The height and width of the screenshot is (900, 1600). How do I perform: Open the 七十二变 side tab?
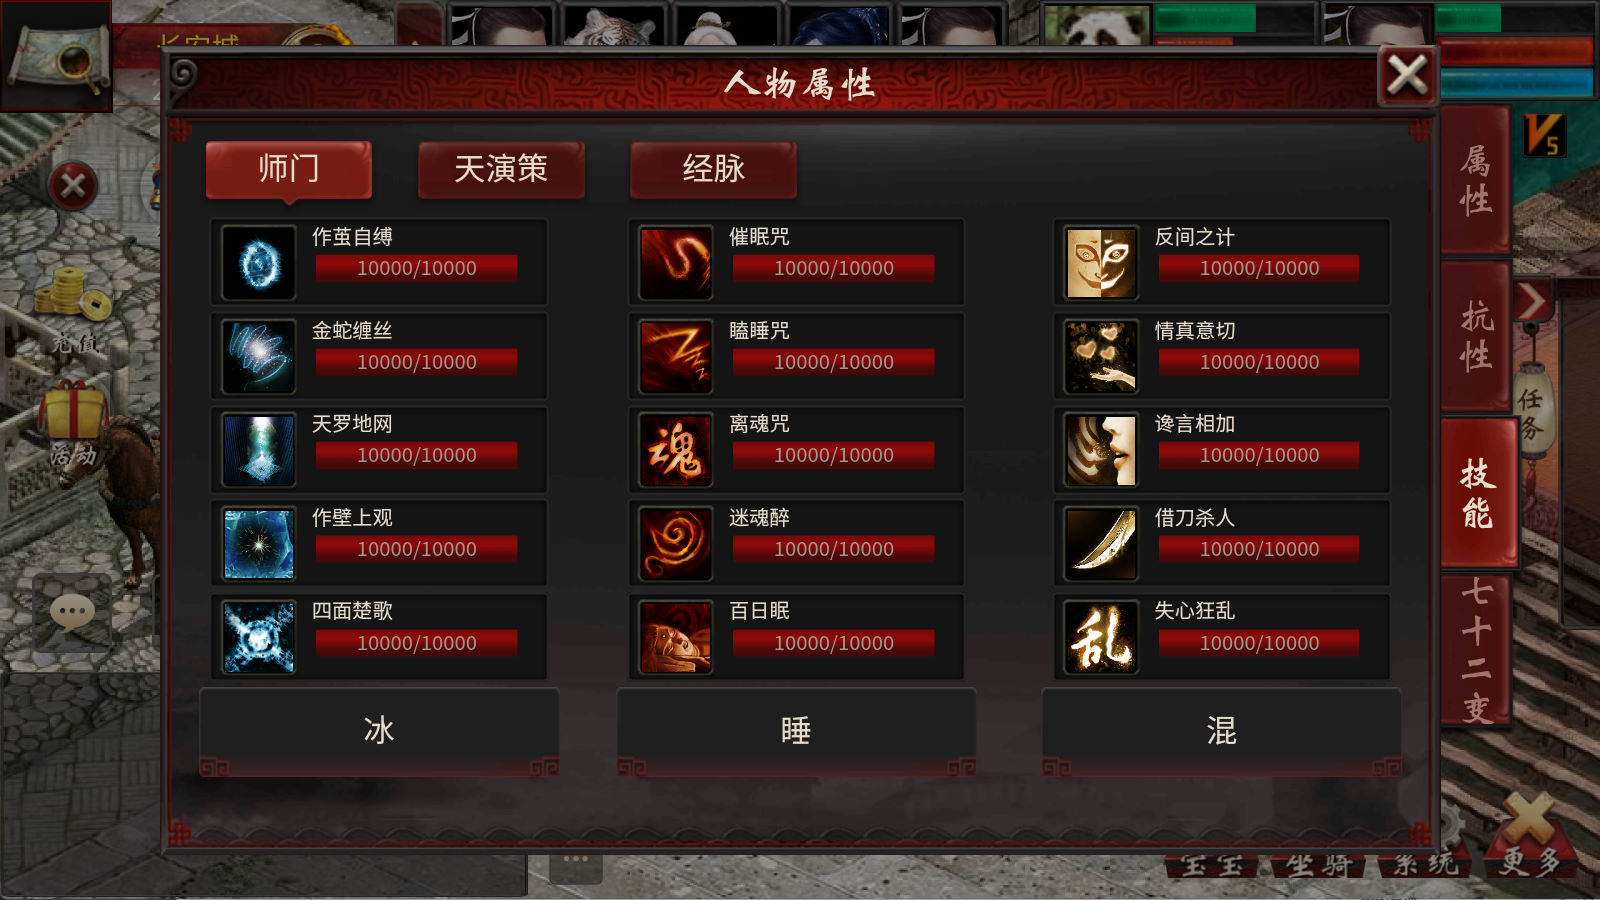1476,650
